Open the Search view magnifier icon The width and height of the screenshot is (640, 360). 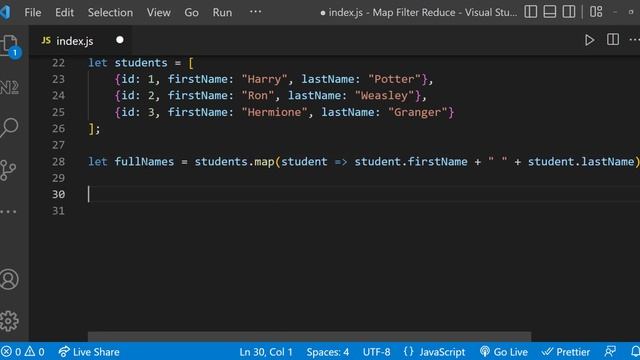point(9,127)
